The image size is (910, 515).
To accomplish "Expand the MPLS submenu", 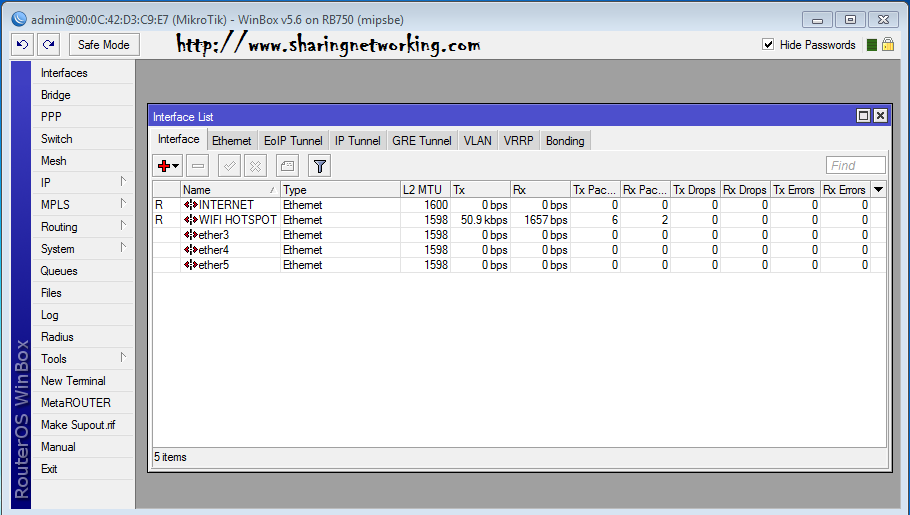I will coord(123,204).
